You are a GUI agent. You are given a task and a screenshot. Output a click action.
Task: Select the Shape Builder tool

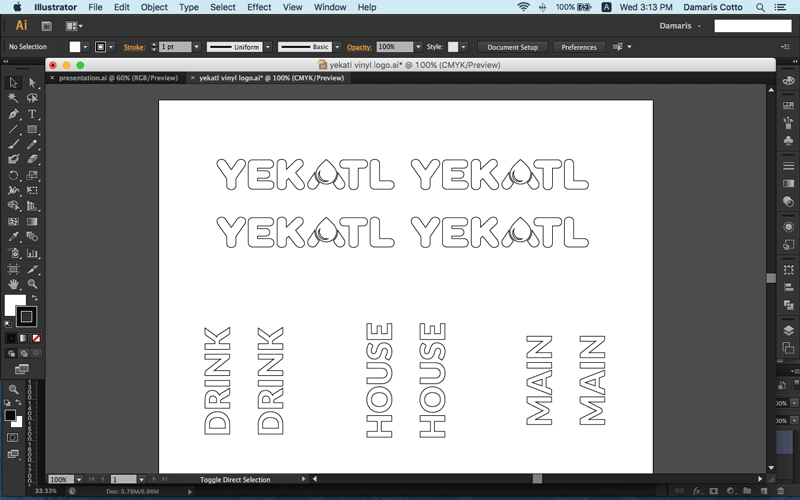tap(13, 206)
